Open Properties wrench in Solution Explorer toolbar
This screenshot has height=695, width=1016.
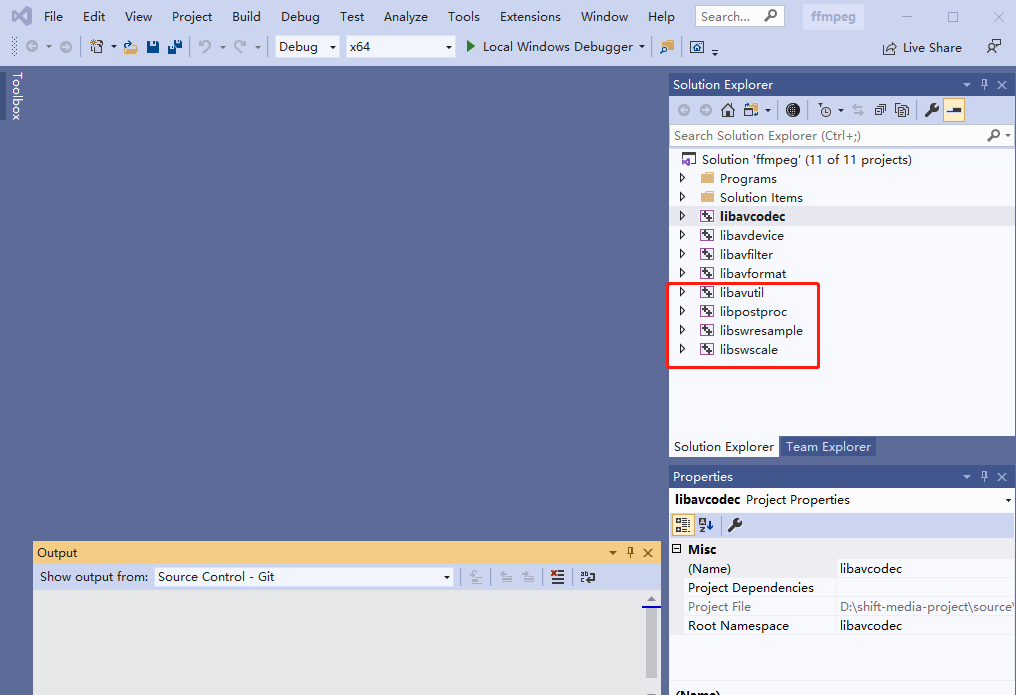931,110
